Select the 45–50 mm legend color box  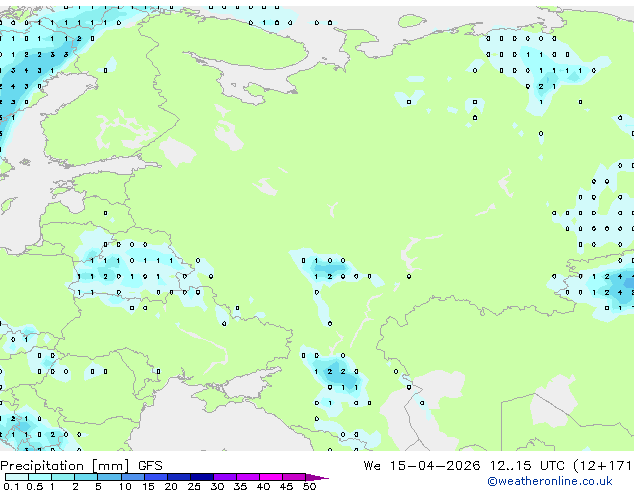[294, 477]
